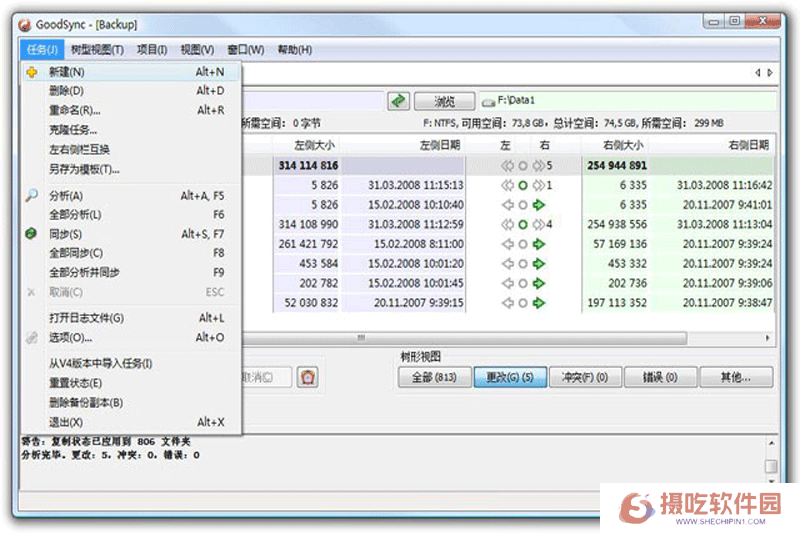Open the 视图(V) menu
This screenshot has width=800, height=533.
(197, 49)
